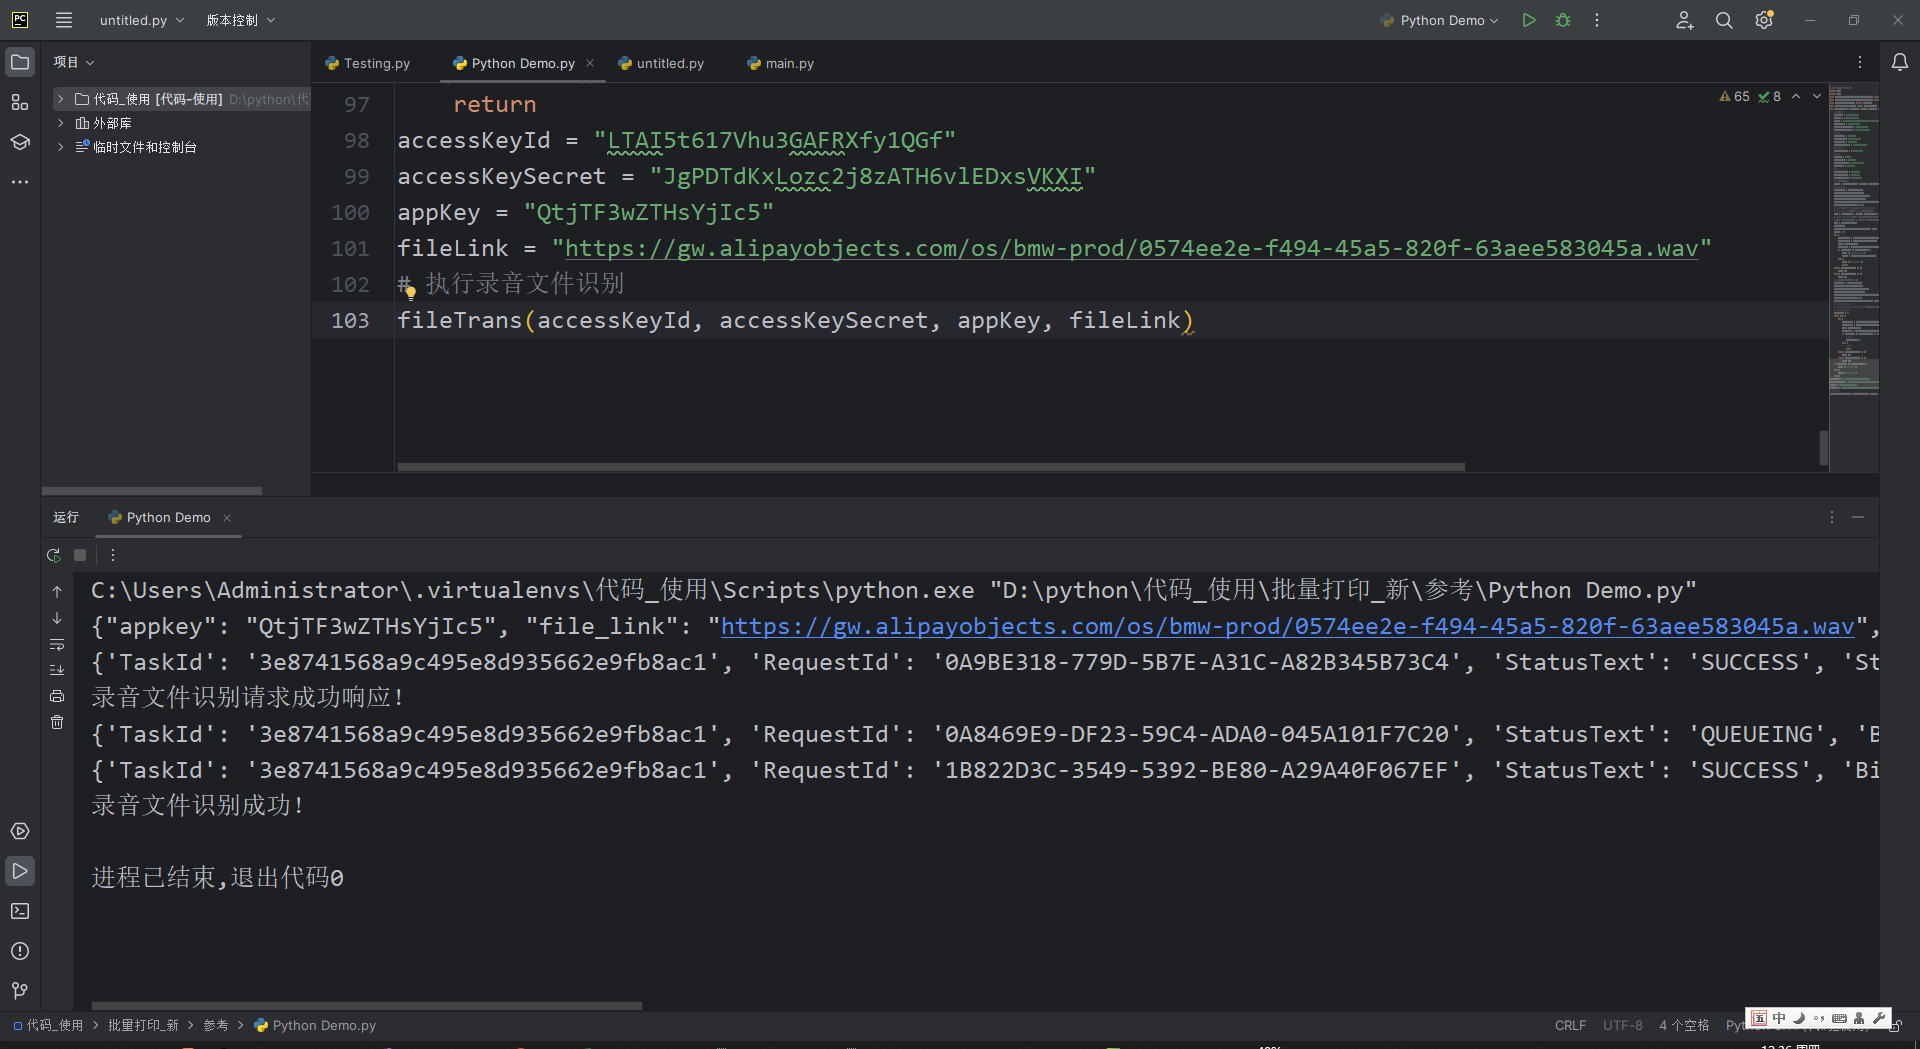Switch to the untitled.py editor tab
1920x1049 pixels.
click(661, 63)
